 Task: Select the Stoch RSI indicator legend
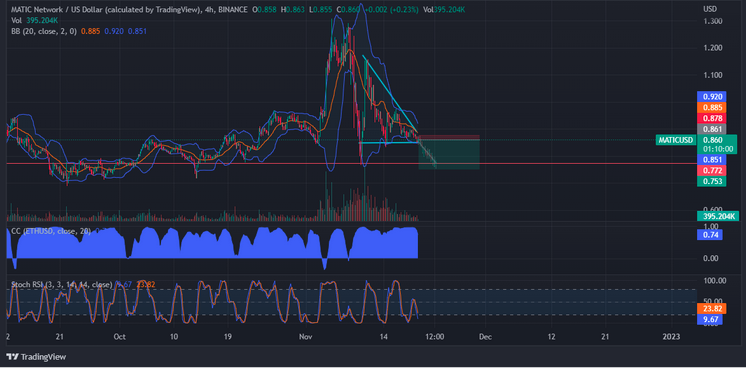(x=61, y=284)
